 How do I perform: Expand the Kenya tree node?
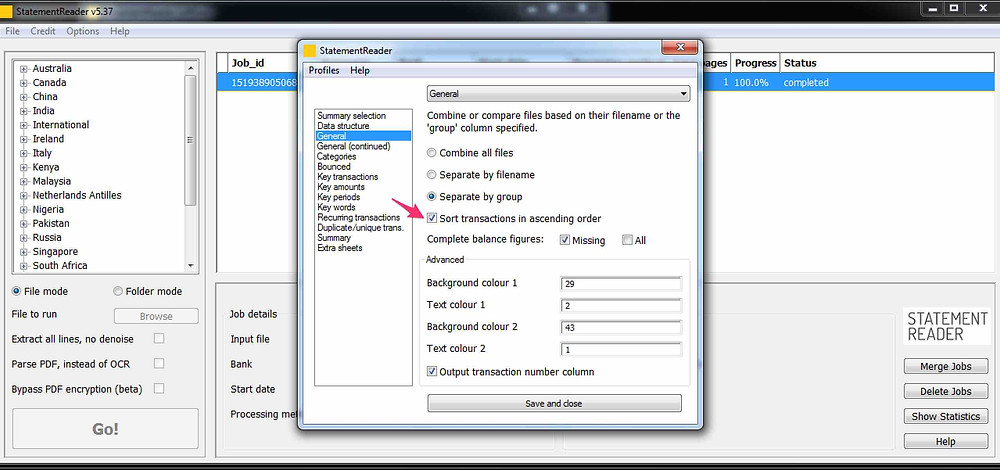[x=24, y=167]
